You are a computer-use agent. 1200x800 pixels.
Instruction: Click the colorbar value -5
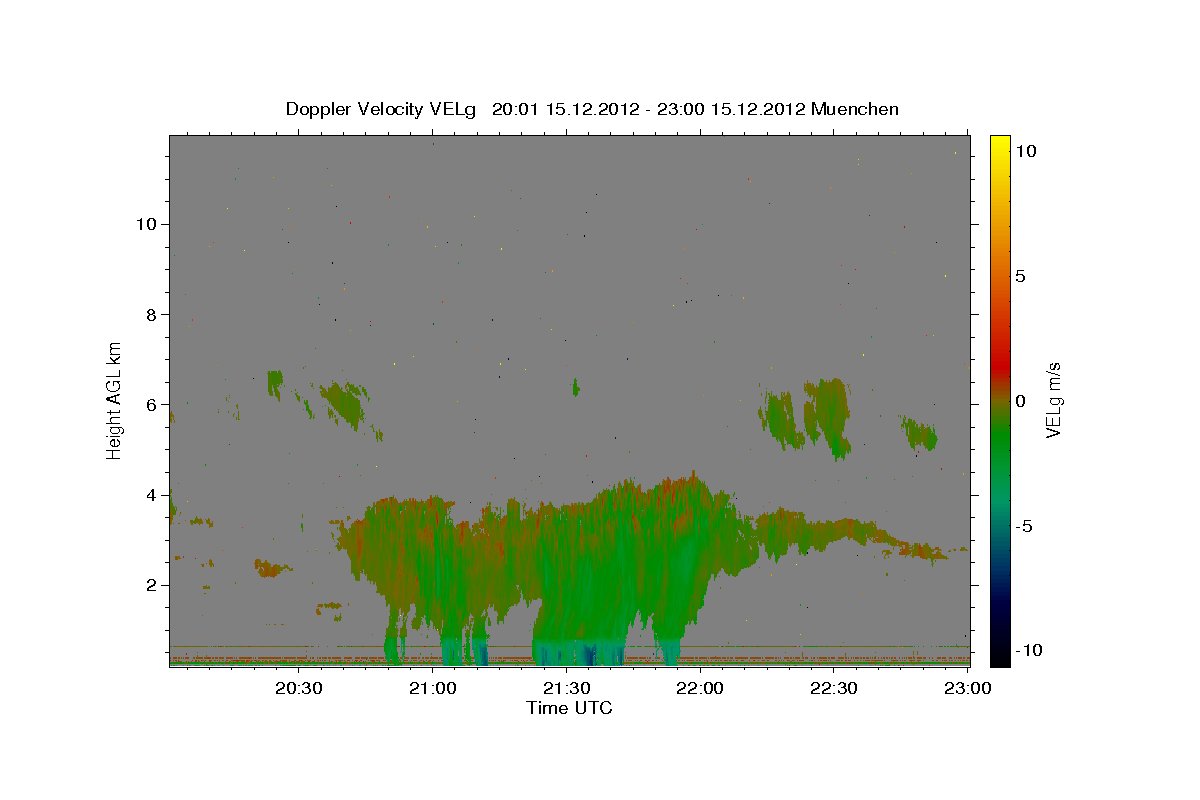[1023, 526]
